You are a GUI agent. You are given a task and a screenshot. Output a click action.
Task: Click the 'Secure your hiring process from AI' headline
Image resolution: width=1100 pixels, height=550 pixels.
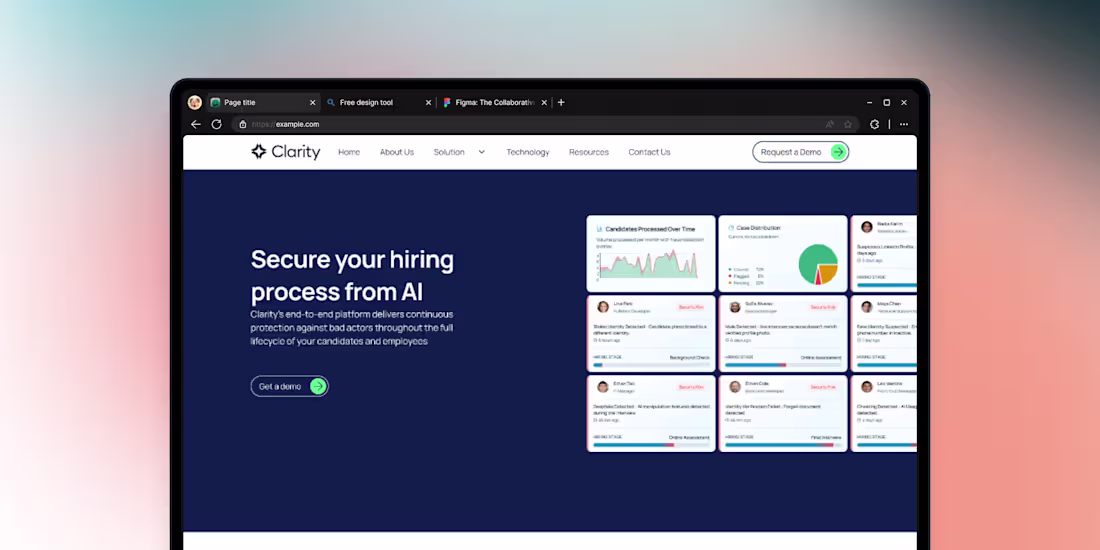[352, 276]
